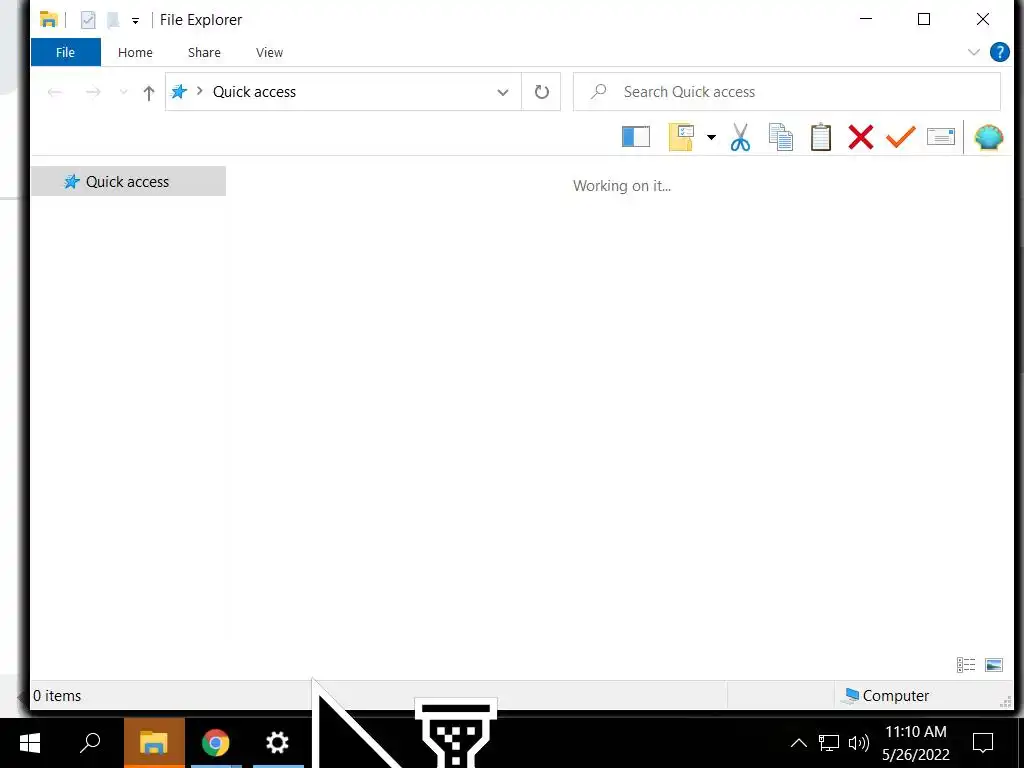Viewport: 1024px width, 768px height.
Task: Click Quick access in the address bar
Action: click(254, 92)
